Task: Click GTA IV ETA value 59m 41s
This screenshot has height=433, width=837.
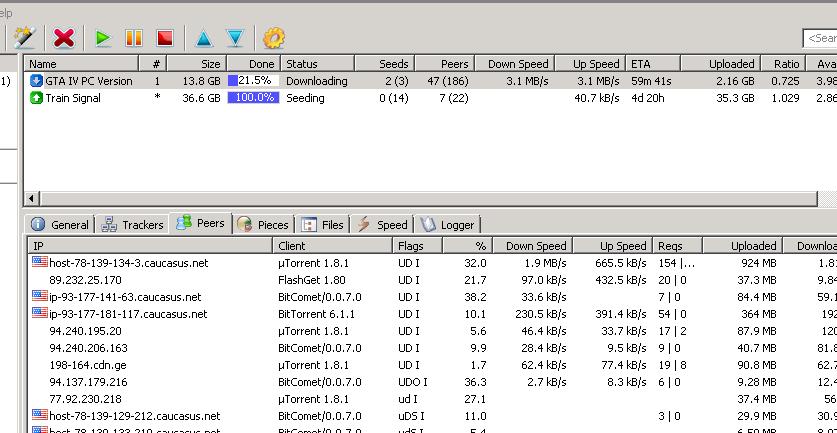Action: coord(651,81)
